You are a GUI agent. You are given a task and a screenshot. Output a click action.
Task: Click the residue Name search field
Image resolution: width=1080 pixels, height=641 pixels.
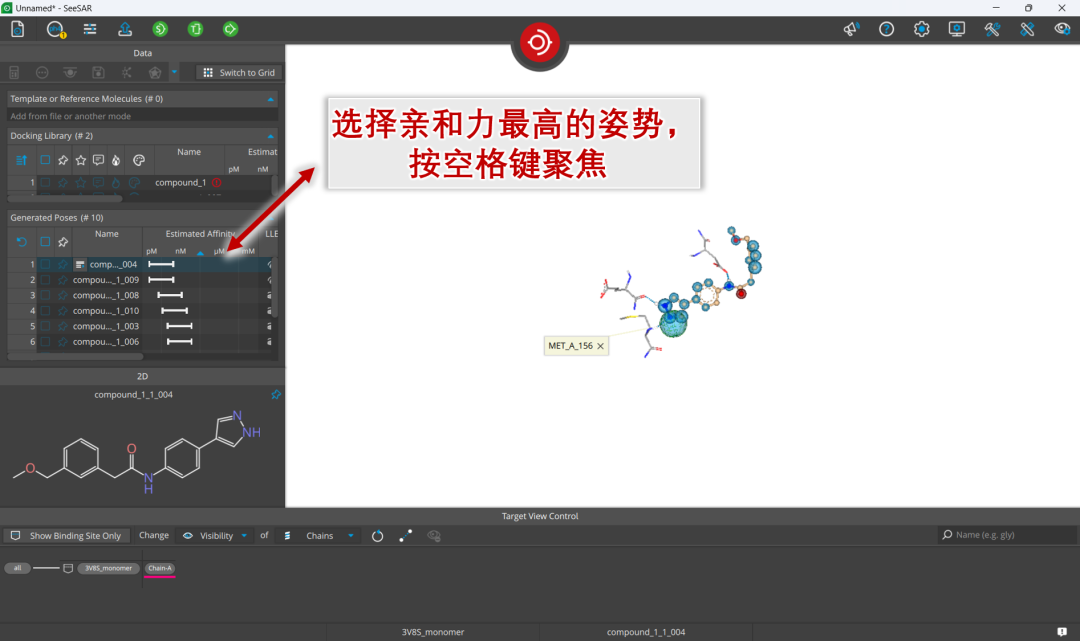click(1007, 535)
